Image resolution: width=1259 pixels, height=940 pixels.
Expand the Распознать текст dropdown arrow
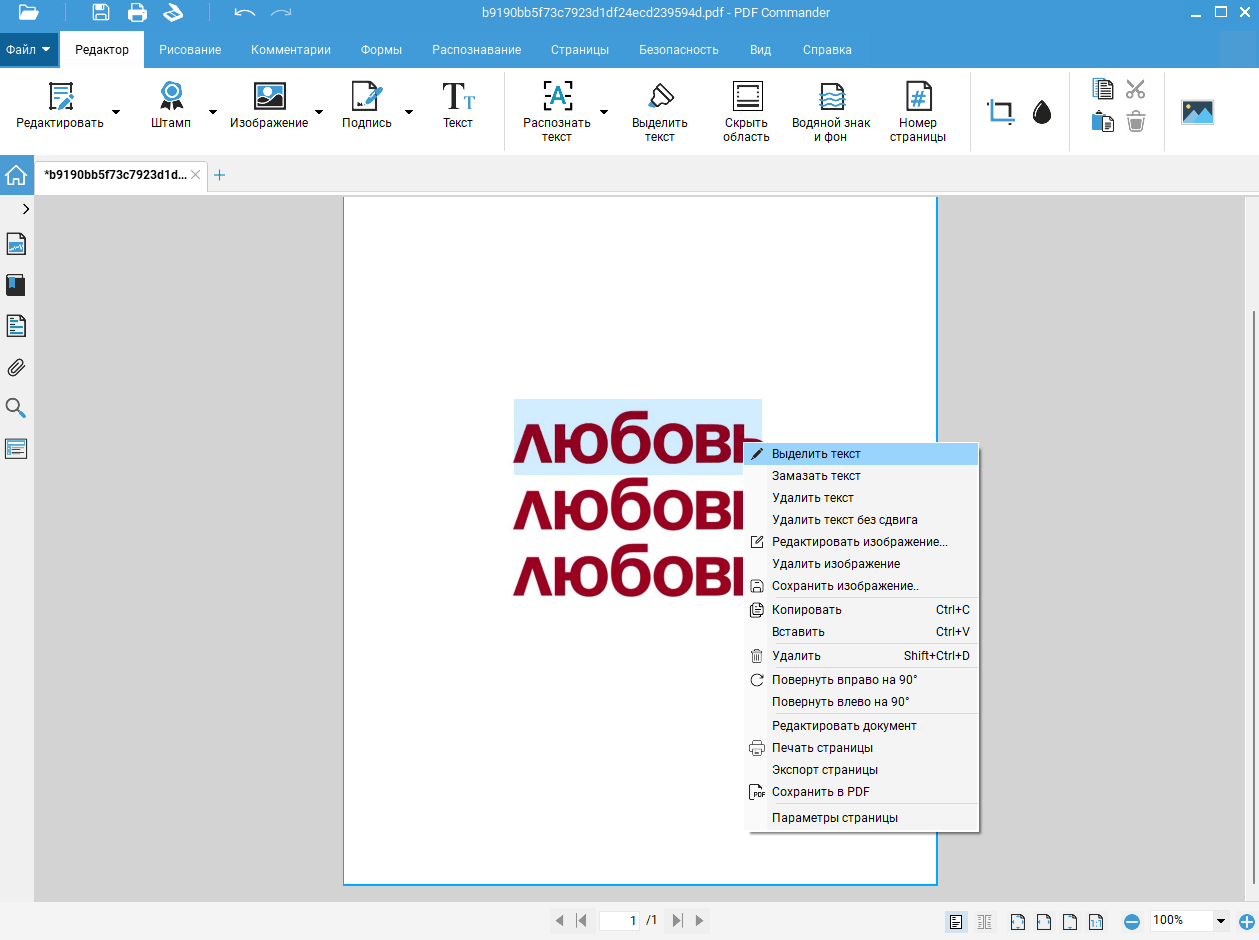604,112
